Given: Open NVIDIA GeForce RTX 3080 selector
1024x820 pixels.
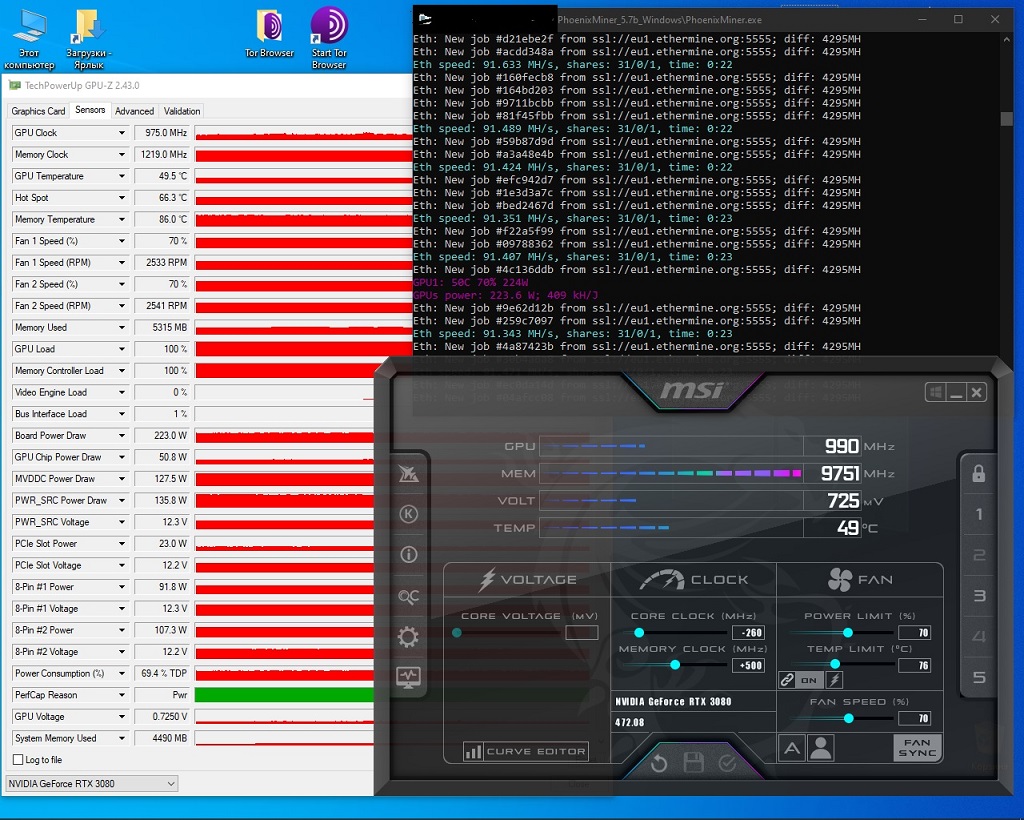Looking at the screenshot, I should click(91, 783).
